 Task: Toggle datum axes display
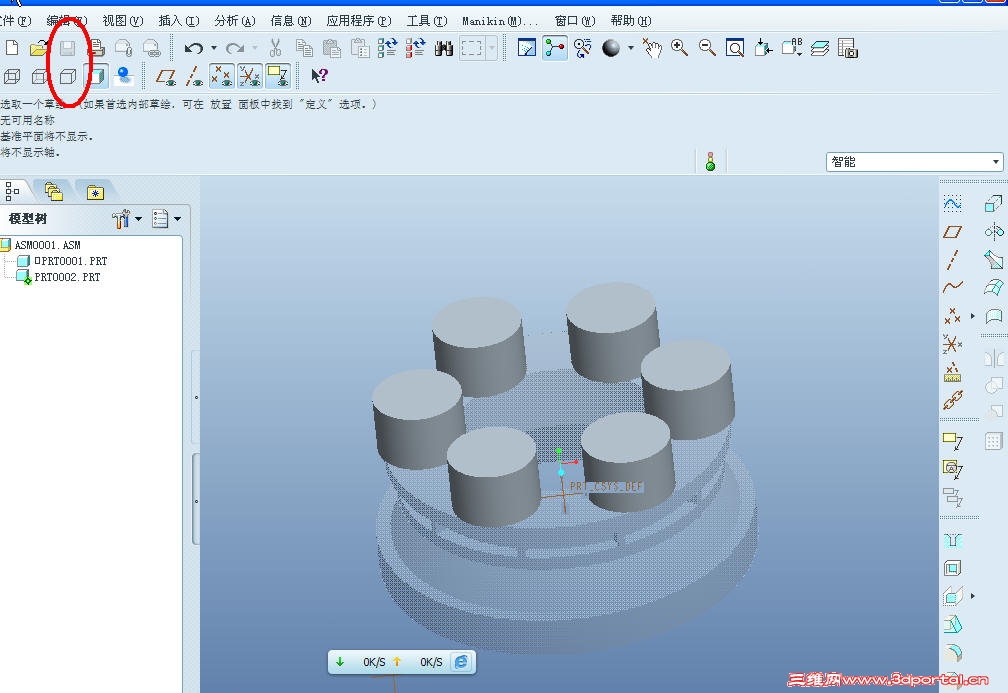click(x=194, y=76)
